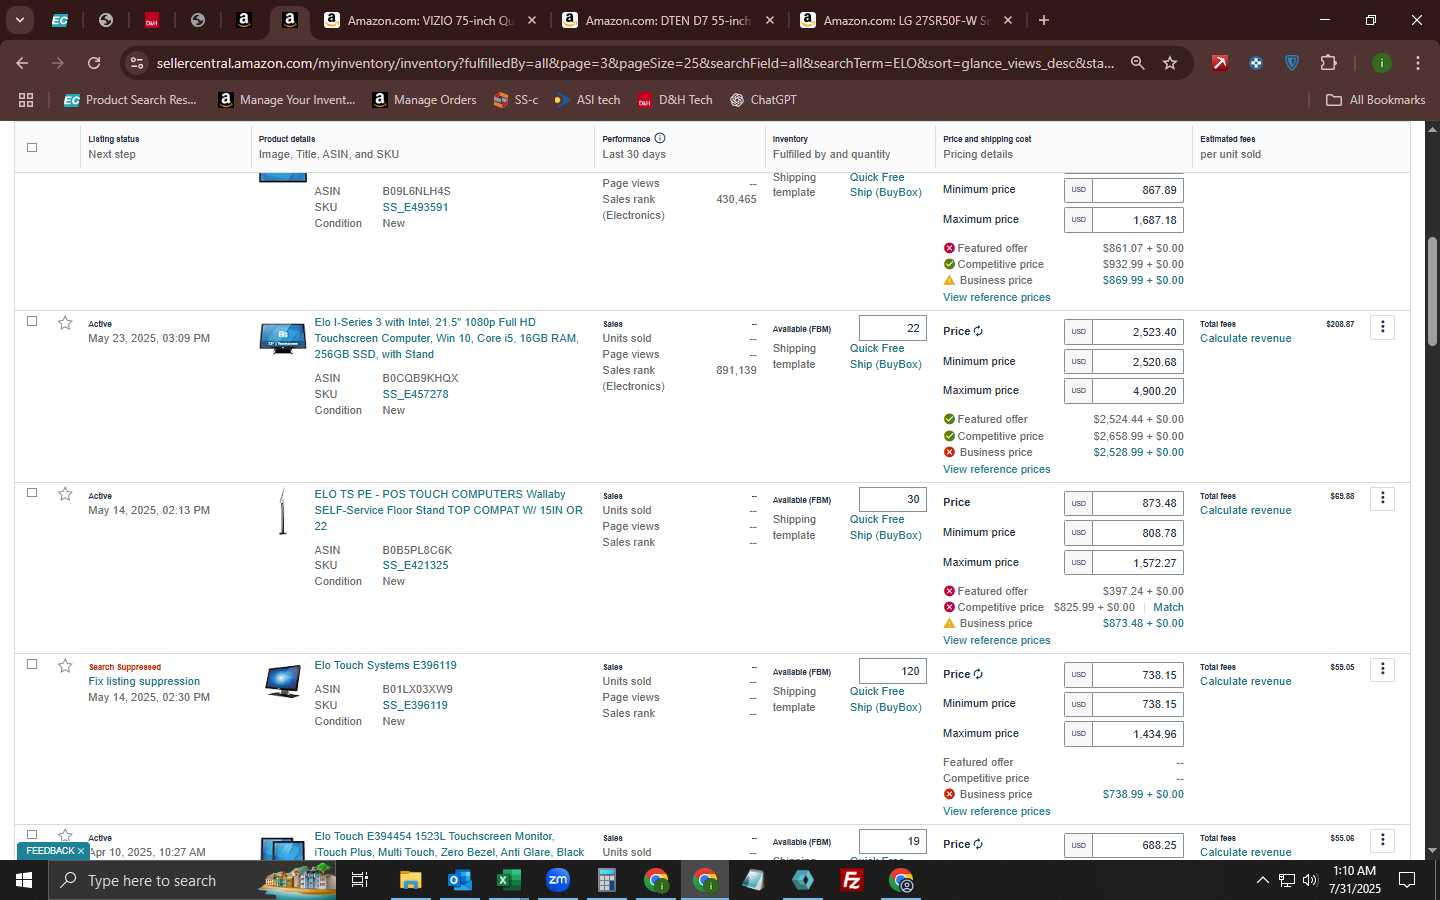1440x900 pixels.
Task: Star the ELO TS PE Wallaby listing
Action: (x=65, y=494)
